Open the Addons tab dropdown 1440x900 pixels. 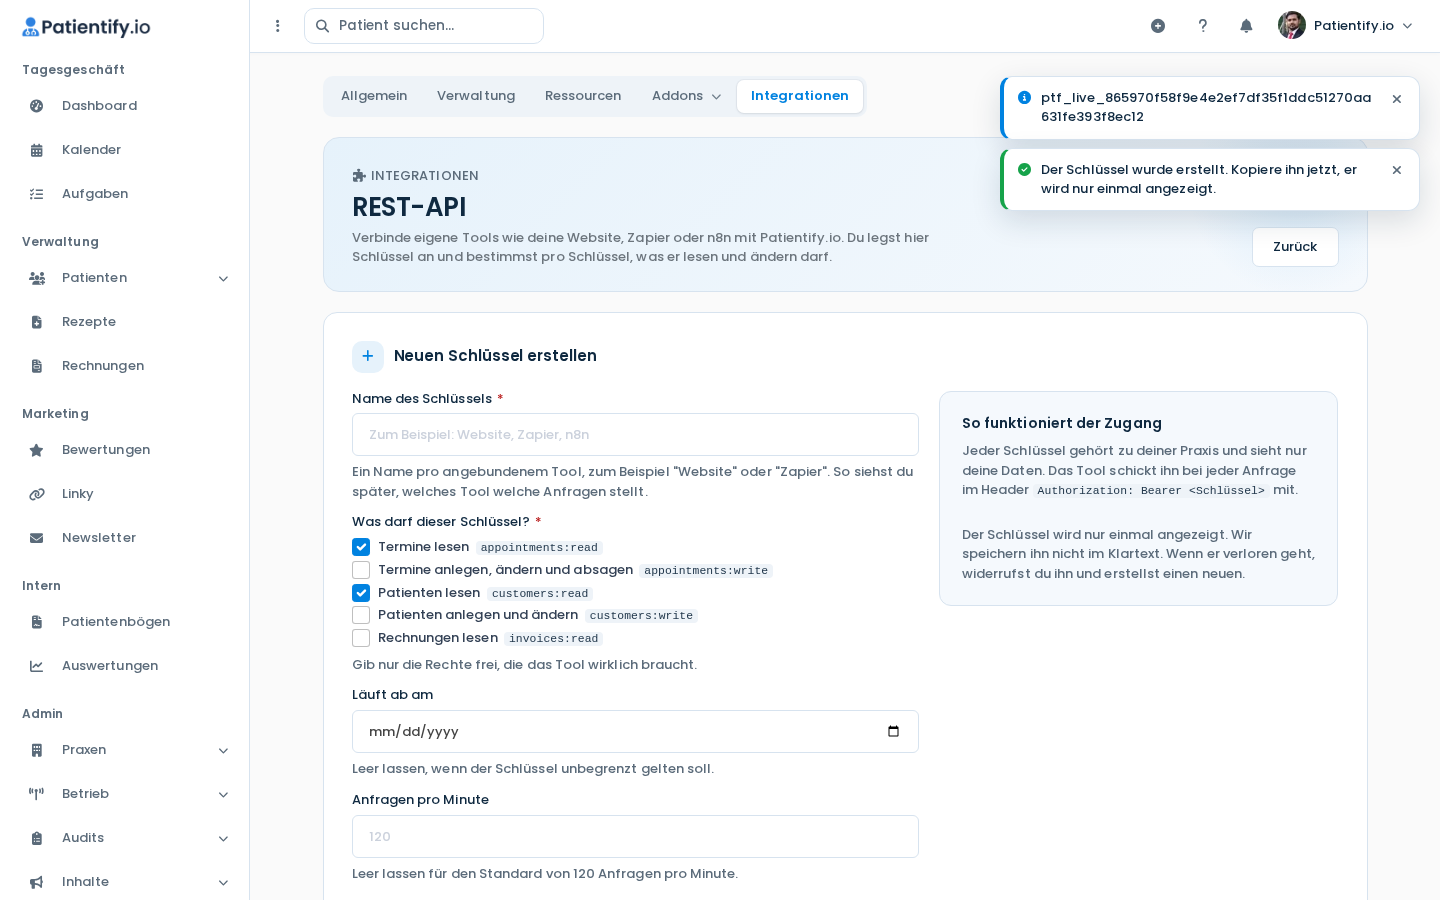686,96
